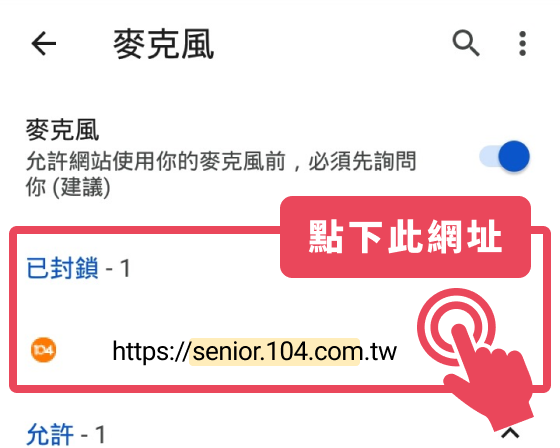Click the orange 104 site favicon
Screen dimensions: 560x448
pos(43,350)
